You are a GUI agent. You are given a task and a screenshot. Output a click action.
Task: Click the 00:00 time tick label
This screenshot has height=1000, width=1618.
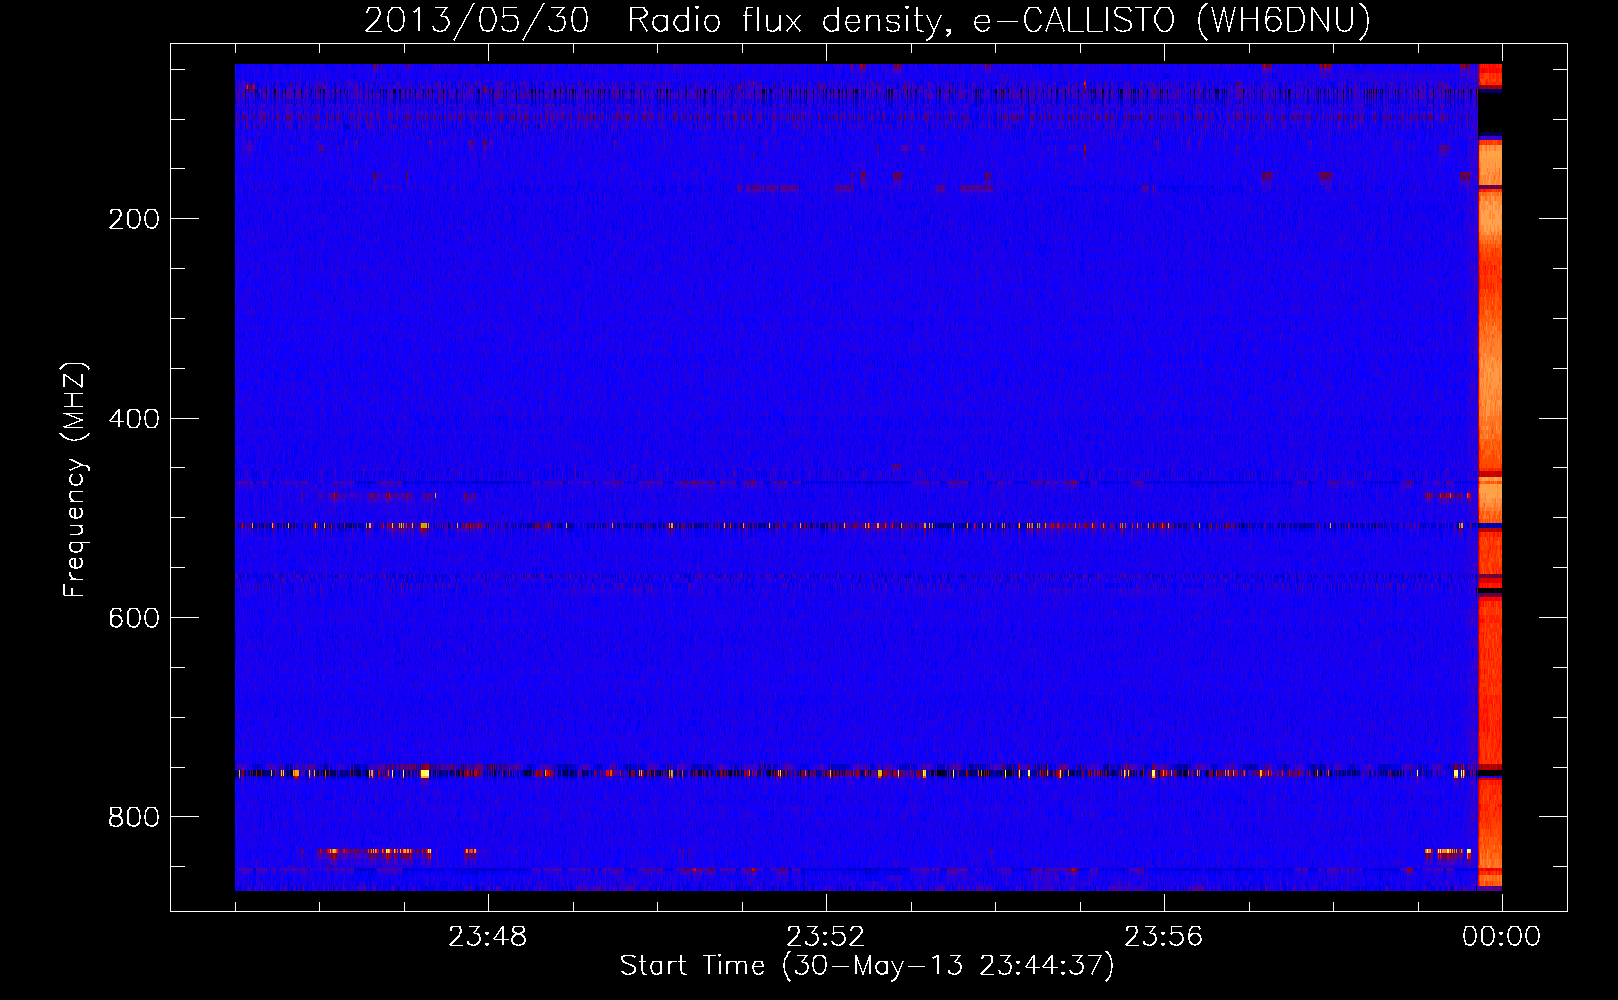tap(1502, 937)
